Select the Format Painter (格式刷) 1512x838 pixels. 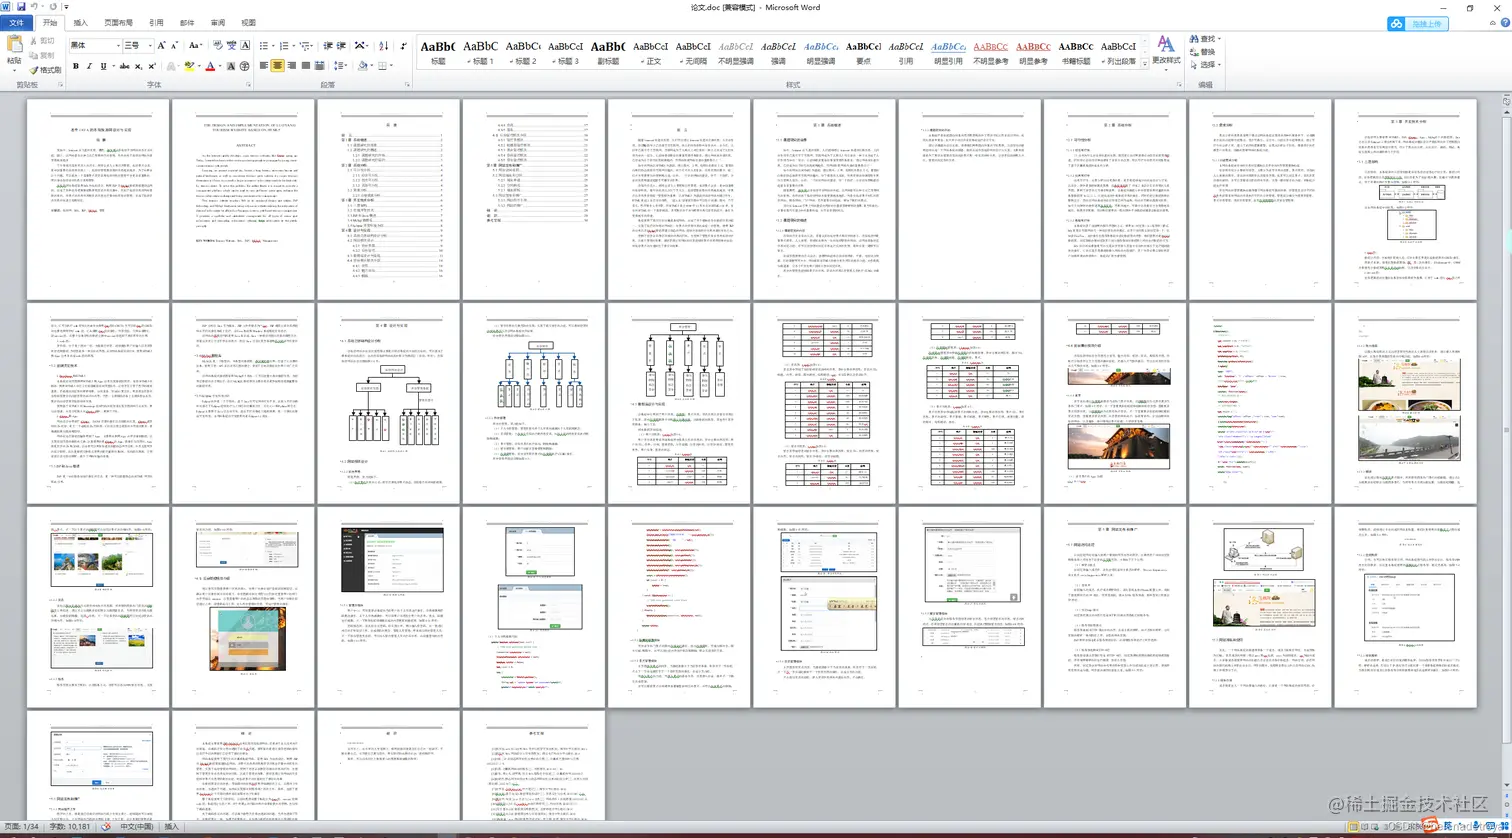click(x=45, y=70)
